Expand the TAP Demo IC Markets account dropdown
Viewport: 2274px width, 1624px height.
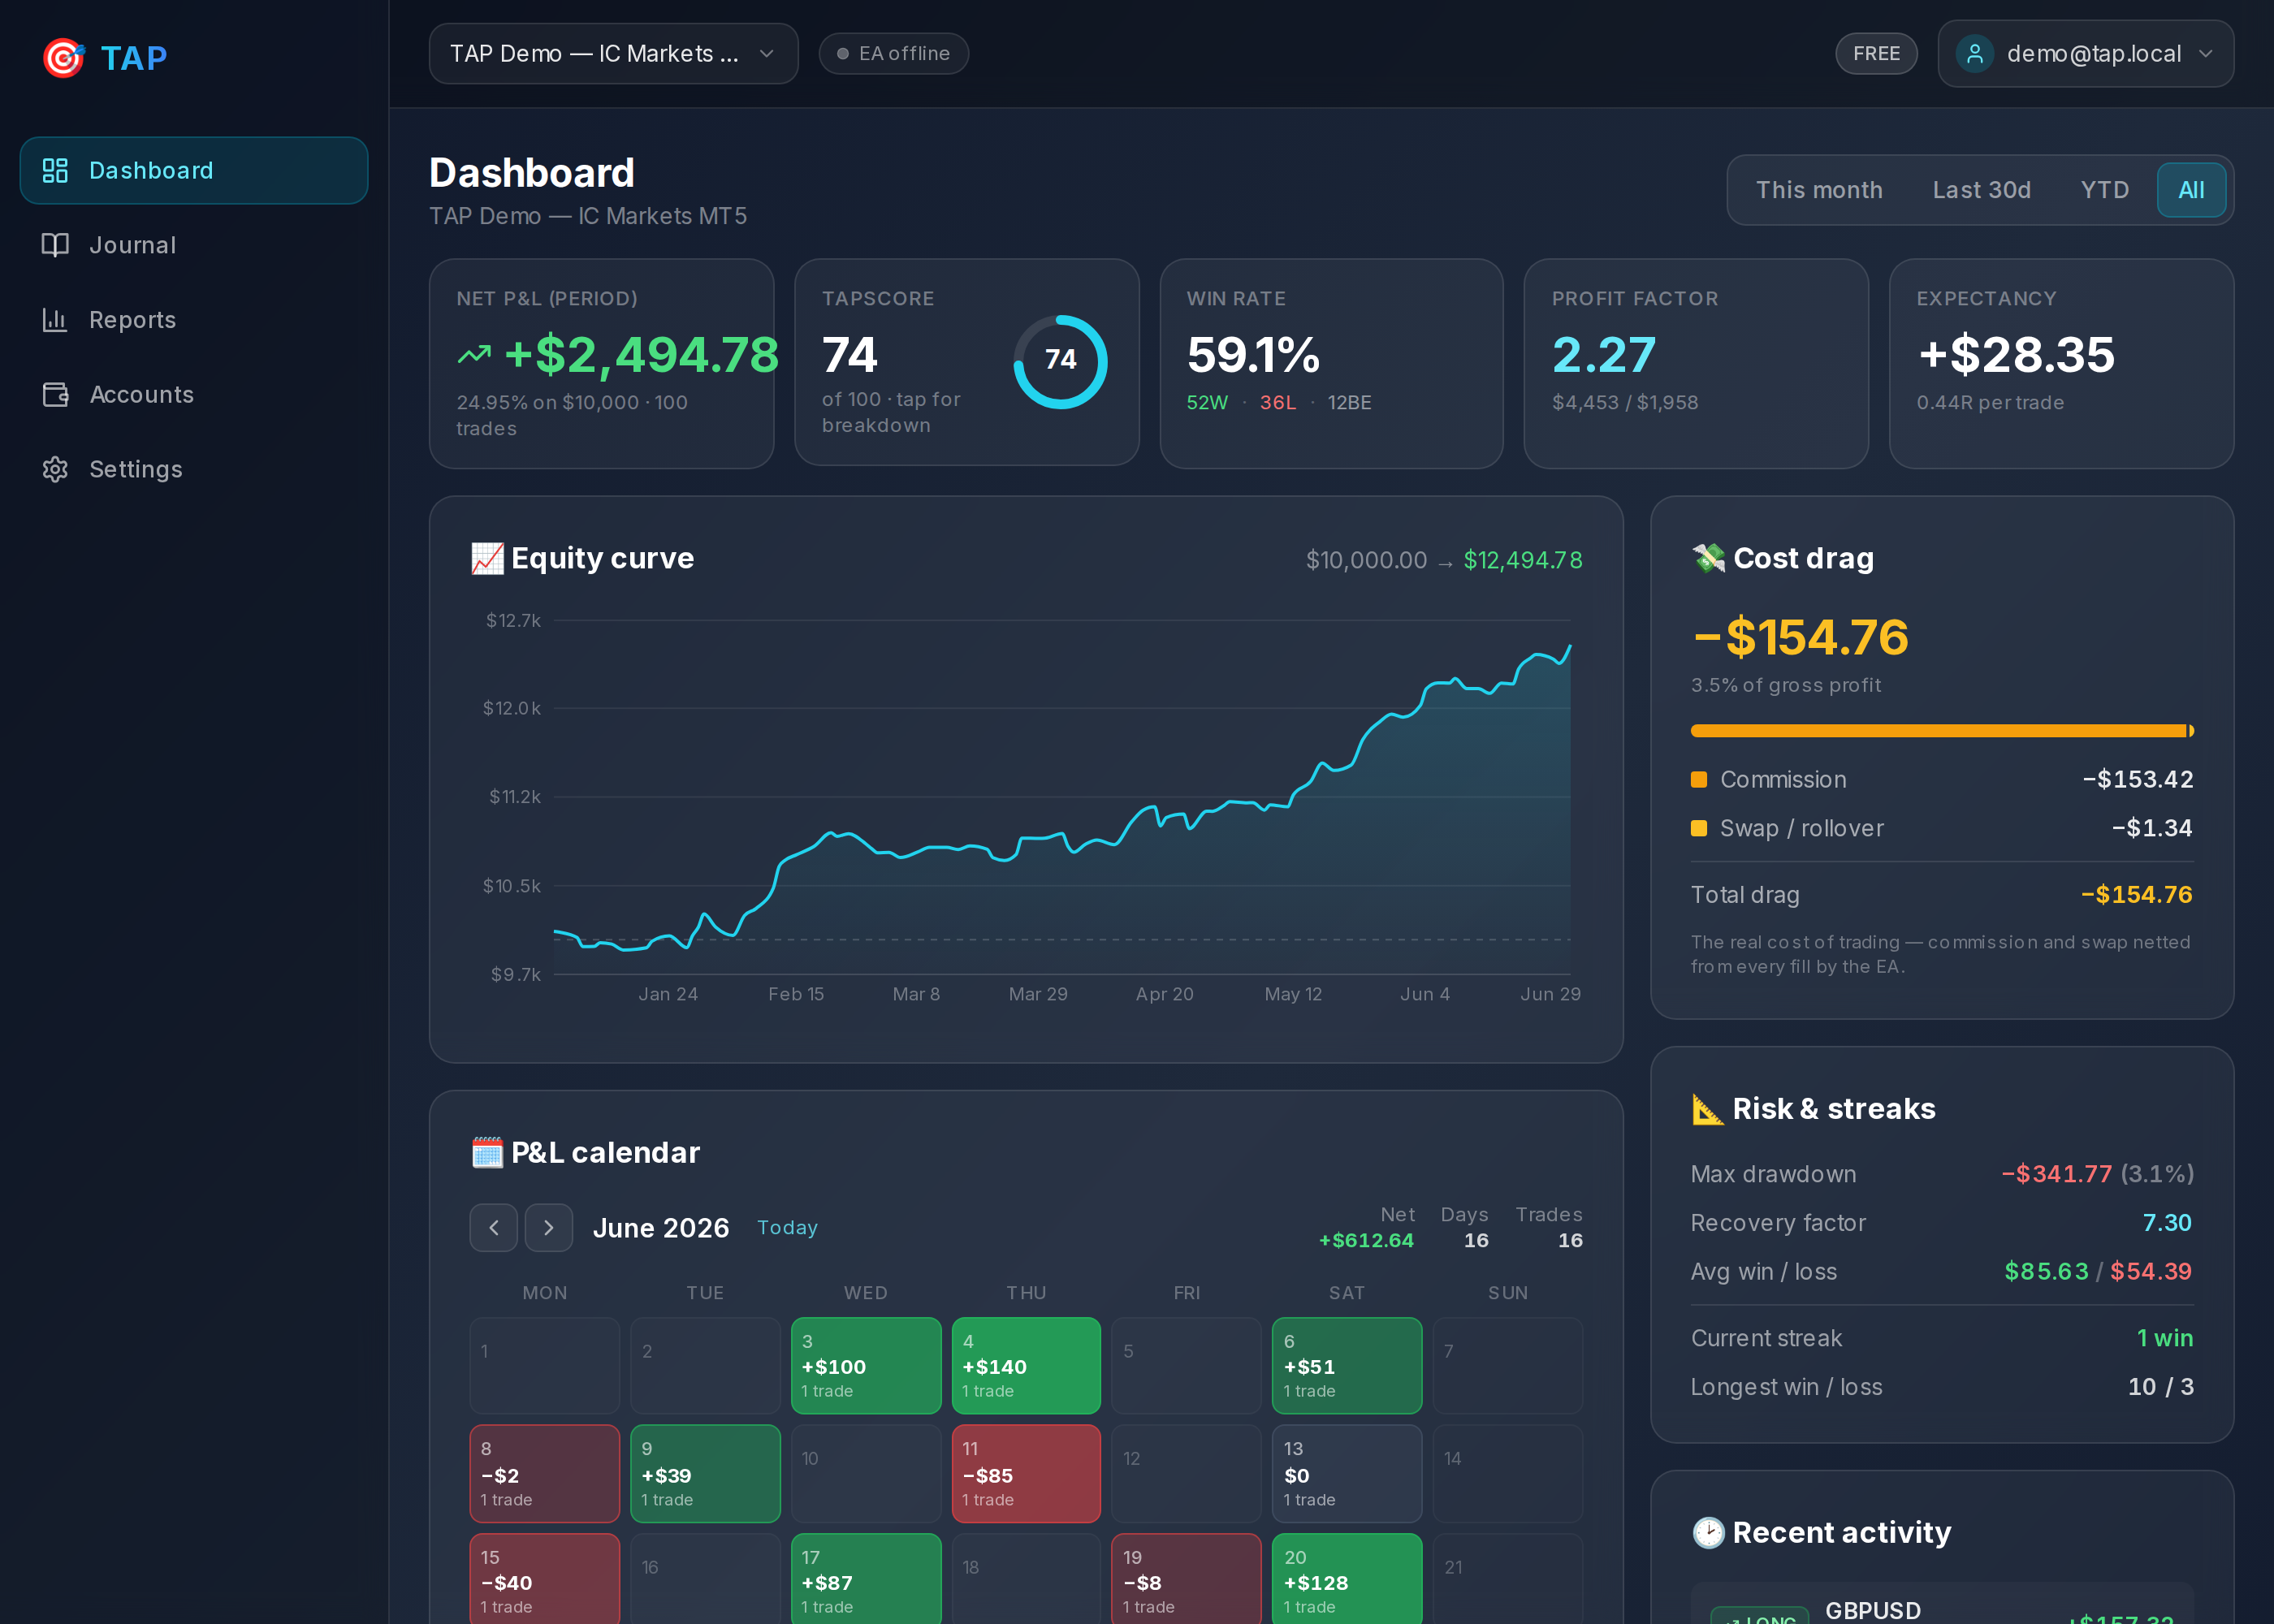[x=613, y=54]
